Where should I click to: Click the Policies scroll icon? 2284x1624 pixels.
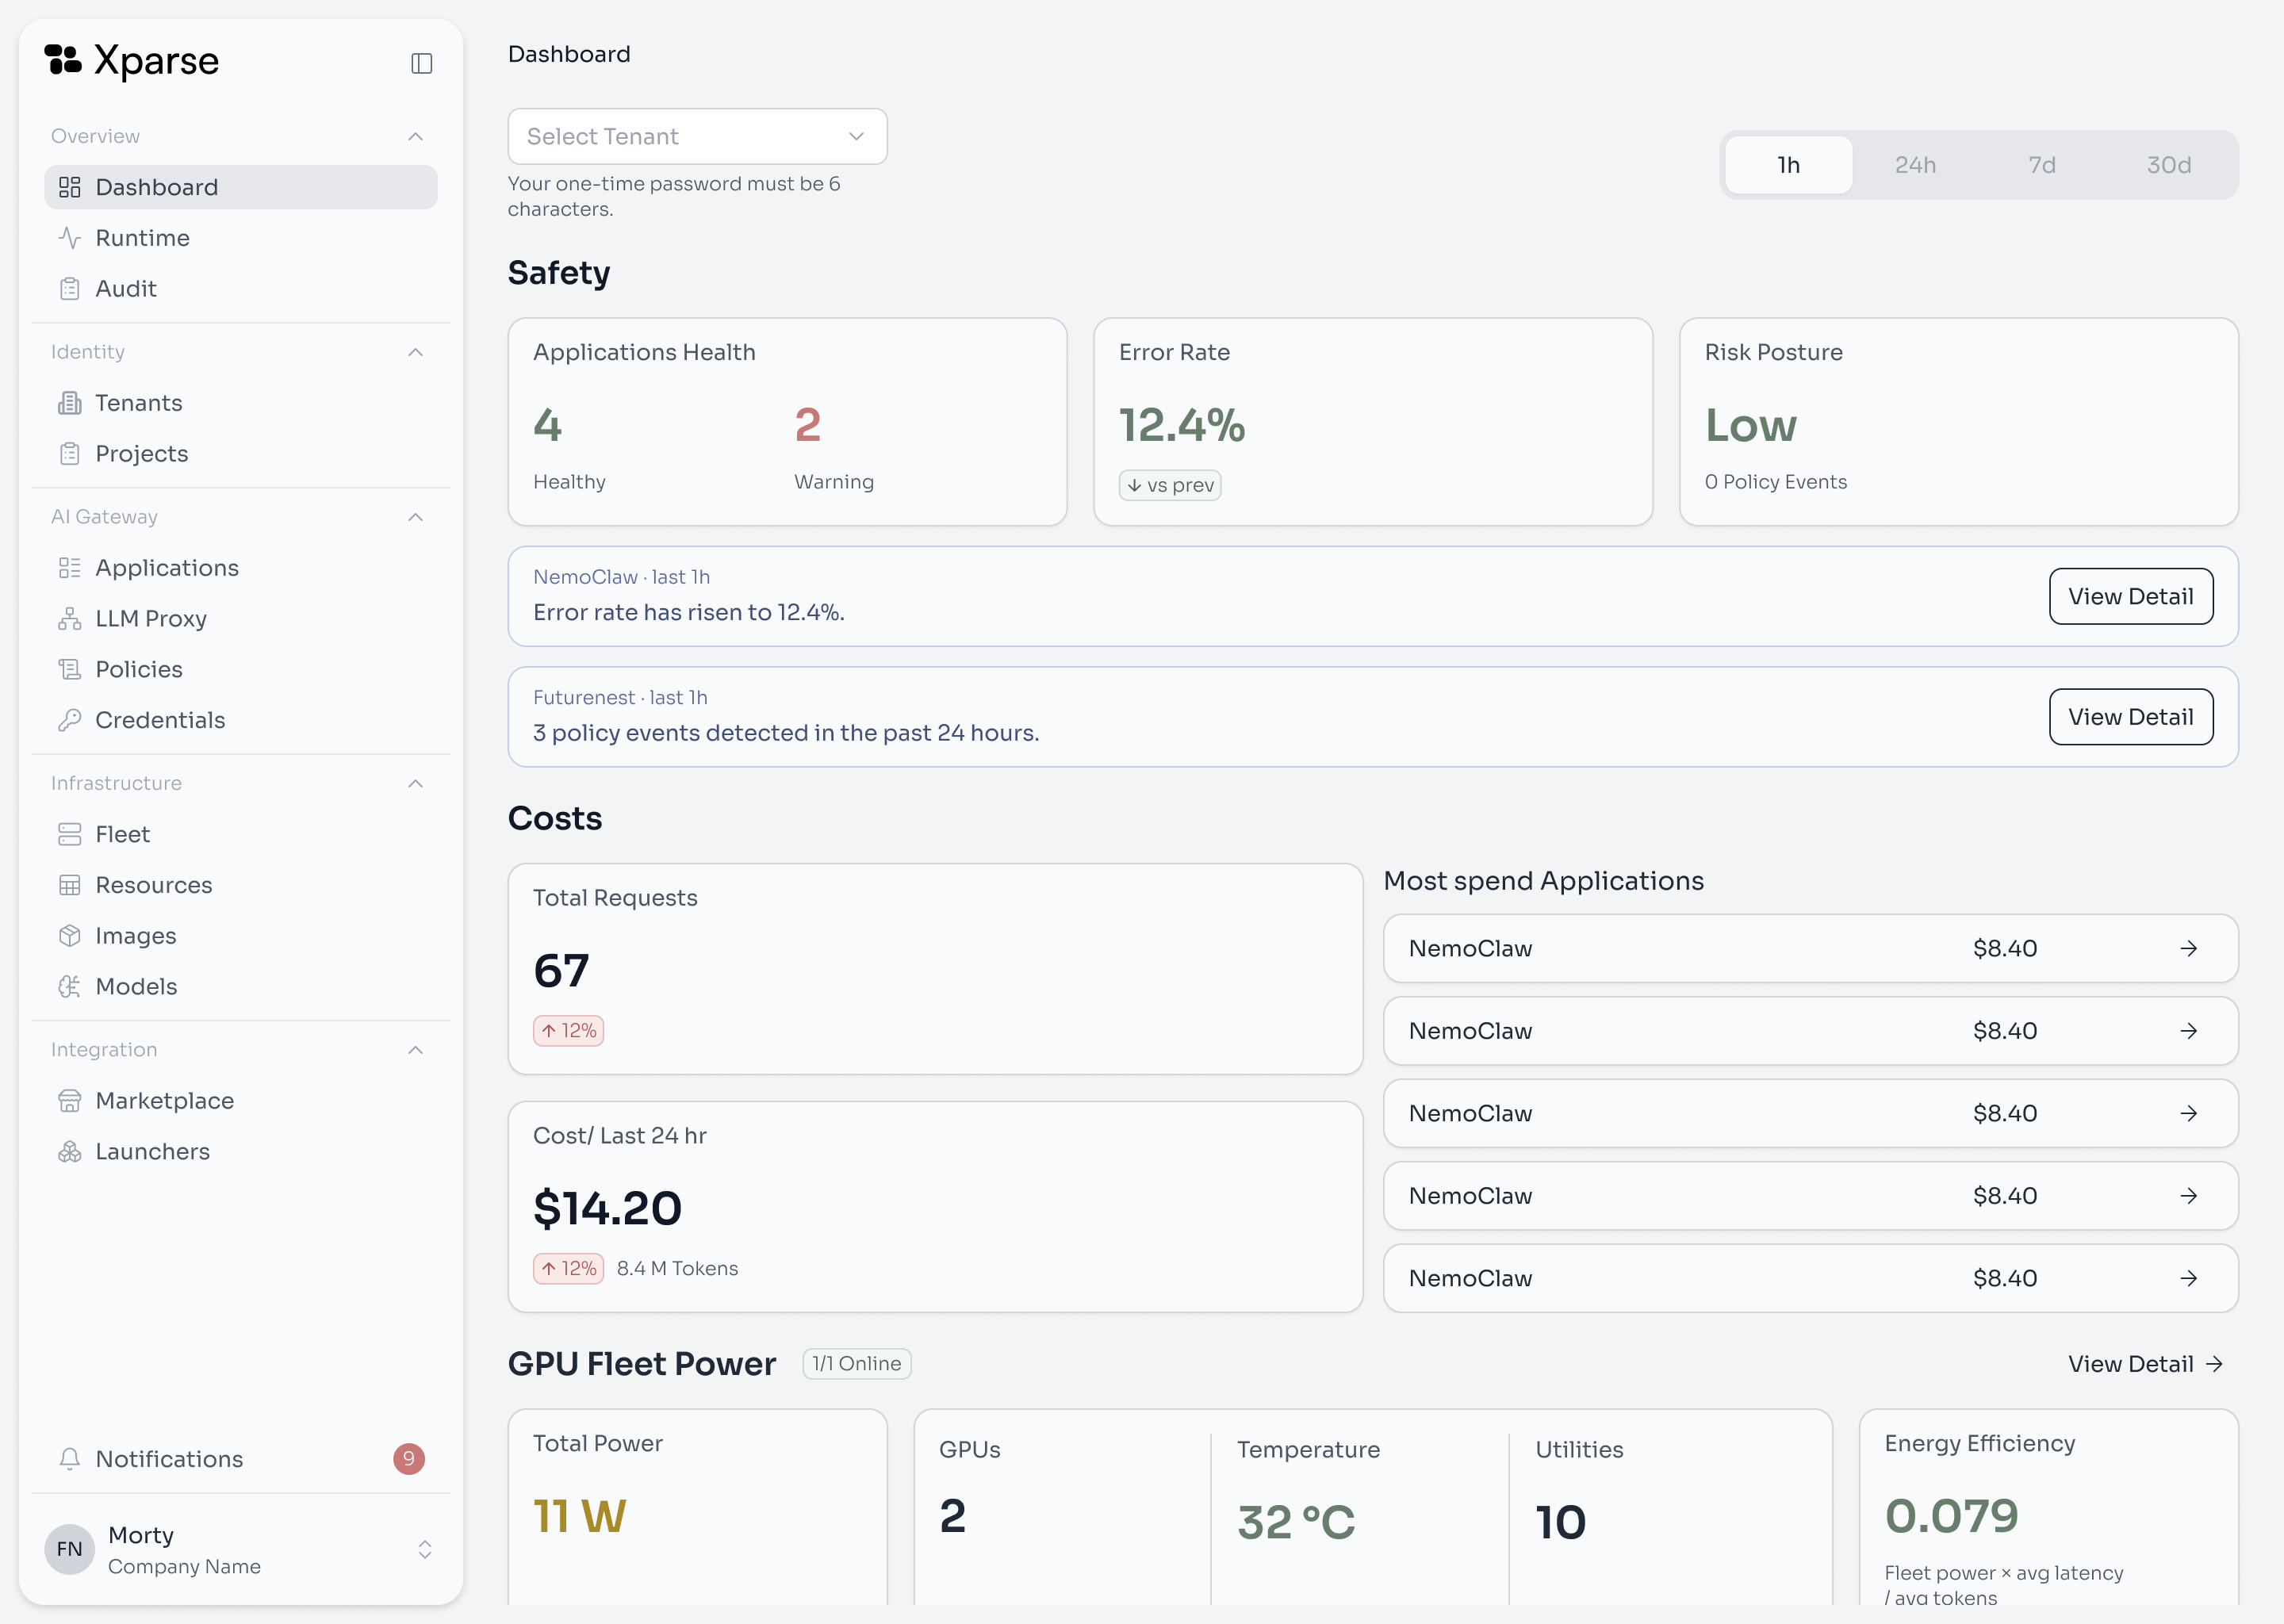[69, 669]
